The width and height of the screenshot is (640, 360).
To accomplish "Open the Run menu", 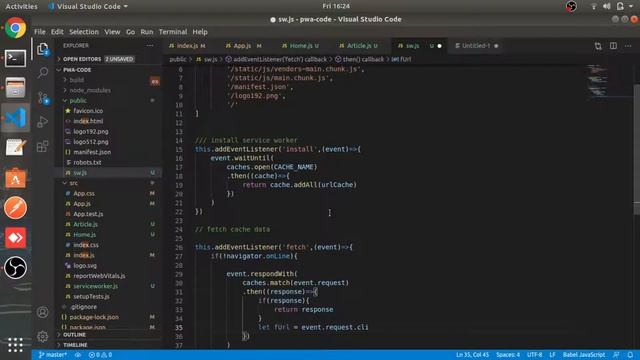I will tap(147, 32).
